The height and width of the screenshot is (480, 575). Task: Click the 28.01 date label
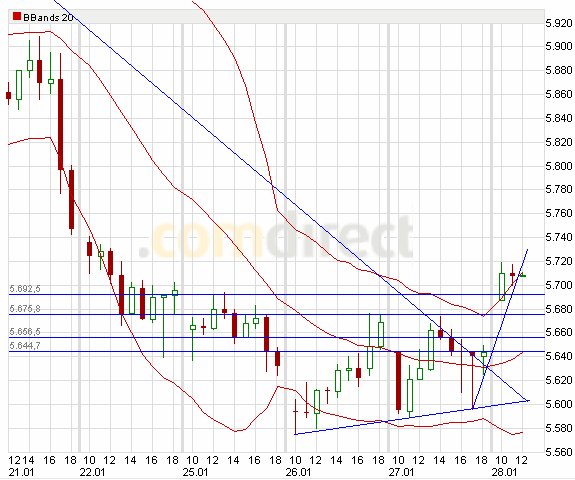[504, 472]
